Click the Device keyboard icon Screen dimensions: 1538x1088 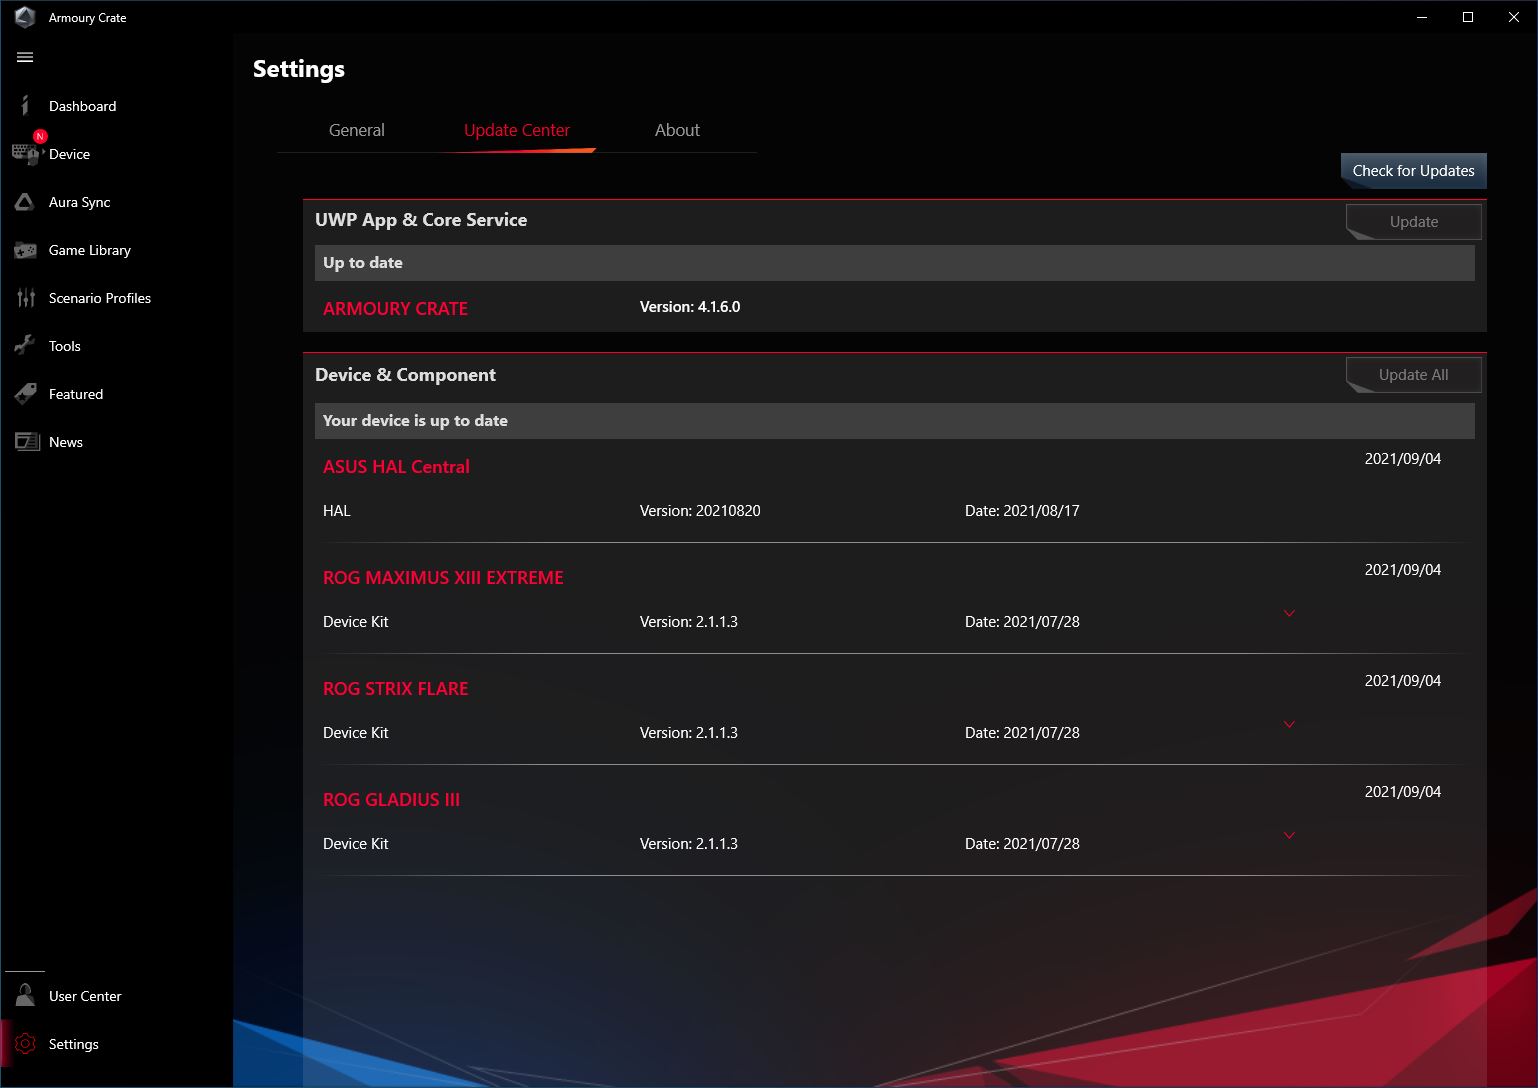(25, 154)
